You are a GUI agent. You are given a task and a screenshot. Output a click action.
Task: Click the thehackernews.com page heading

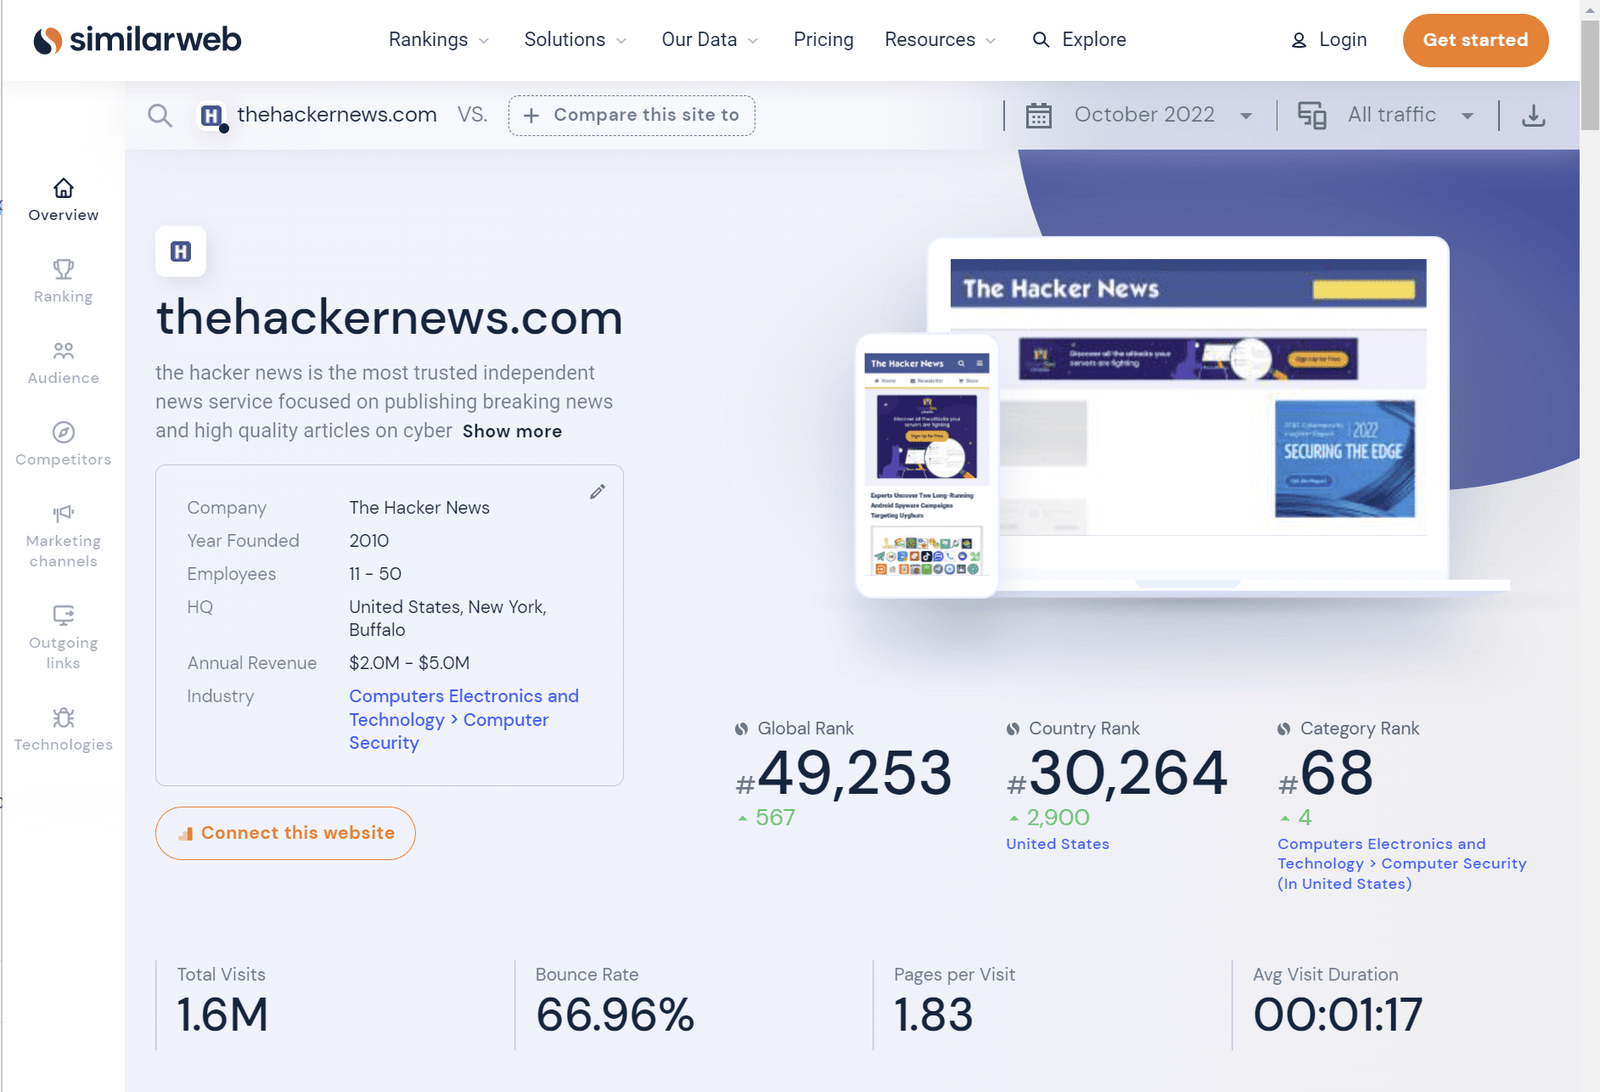389,318
